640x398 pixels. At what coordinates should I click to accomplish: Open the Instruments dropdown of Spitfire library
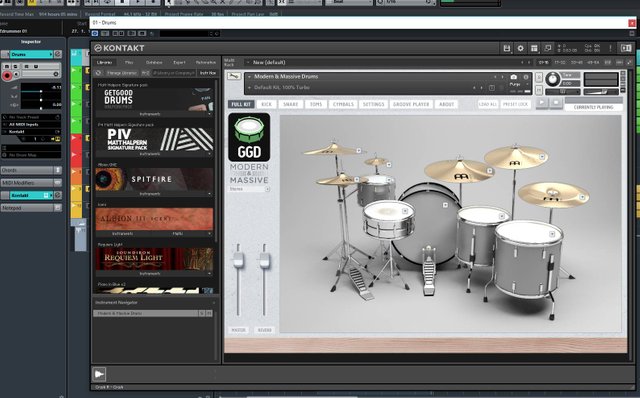pyautogui.click(x=153, y=194)
